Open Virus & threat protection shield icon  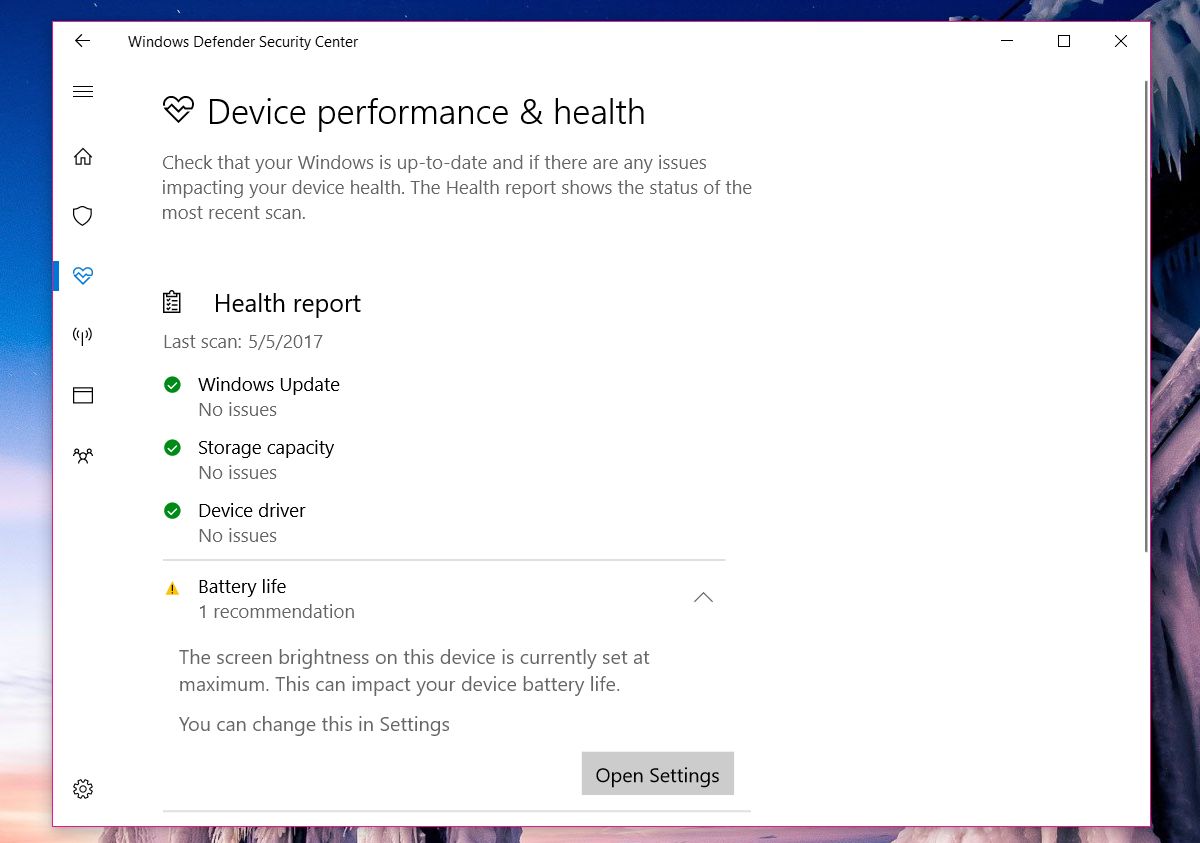click(x=83, y=216)
